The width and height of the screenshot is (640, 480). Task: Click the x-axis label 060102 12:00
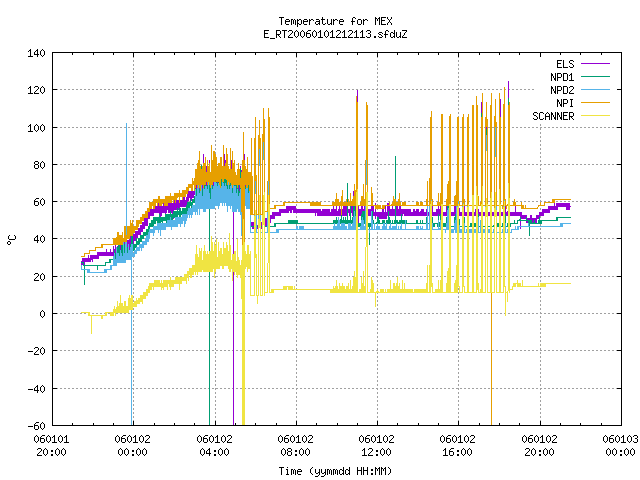(x=377, y=446)
